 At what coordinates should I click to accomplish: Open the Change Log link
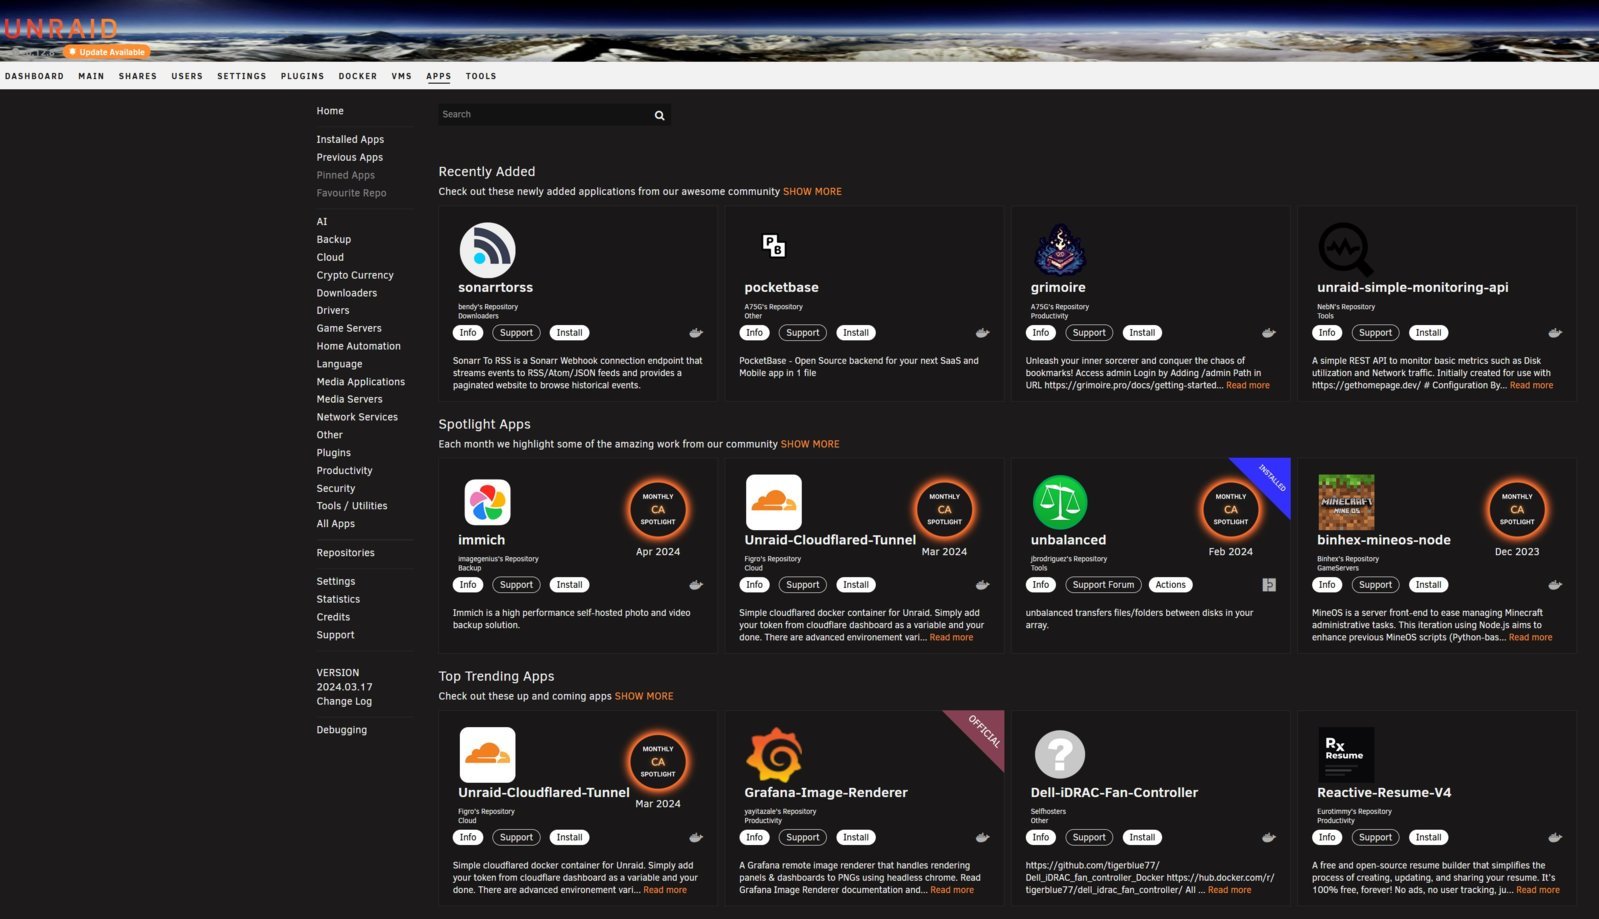[x=344, y=701]
